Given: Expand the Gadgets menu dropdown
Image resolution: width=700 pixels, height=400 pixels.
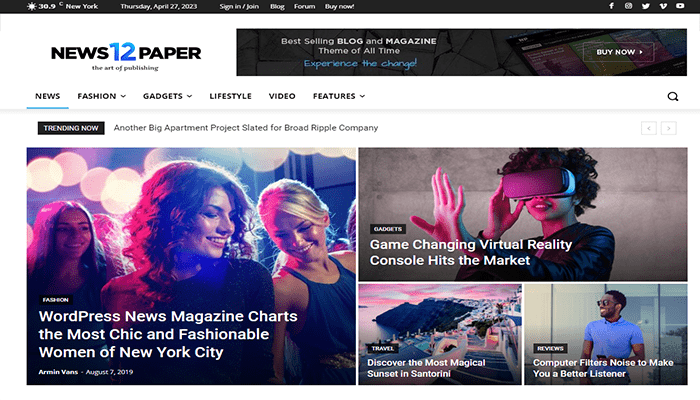Looking at the screenshot, I should tap(167, 96).
